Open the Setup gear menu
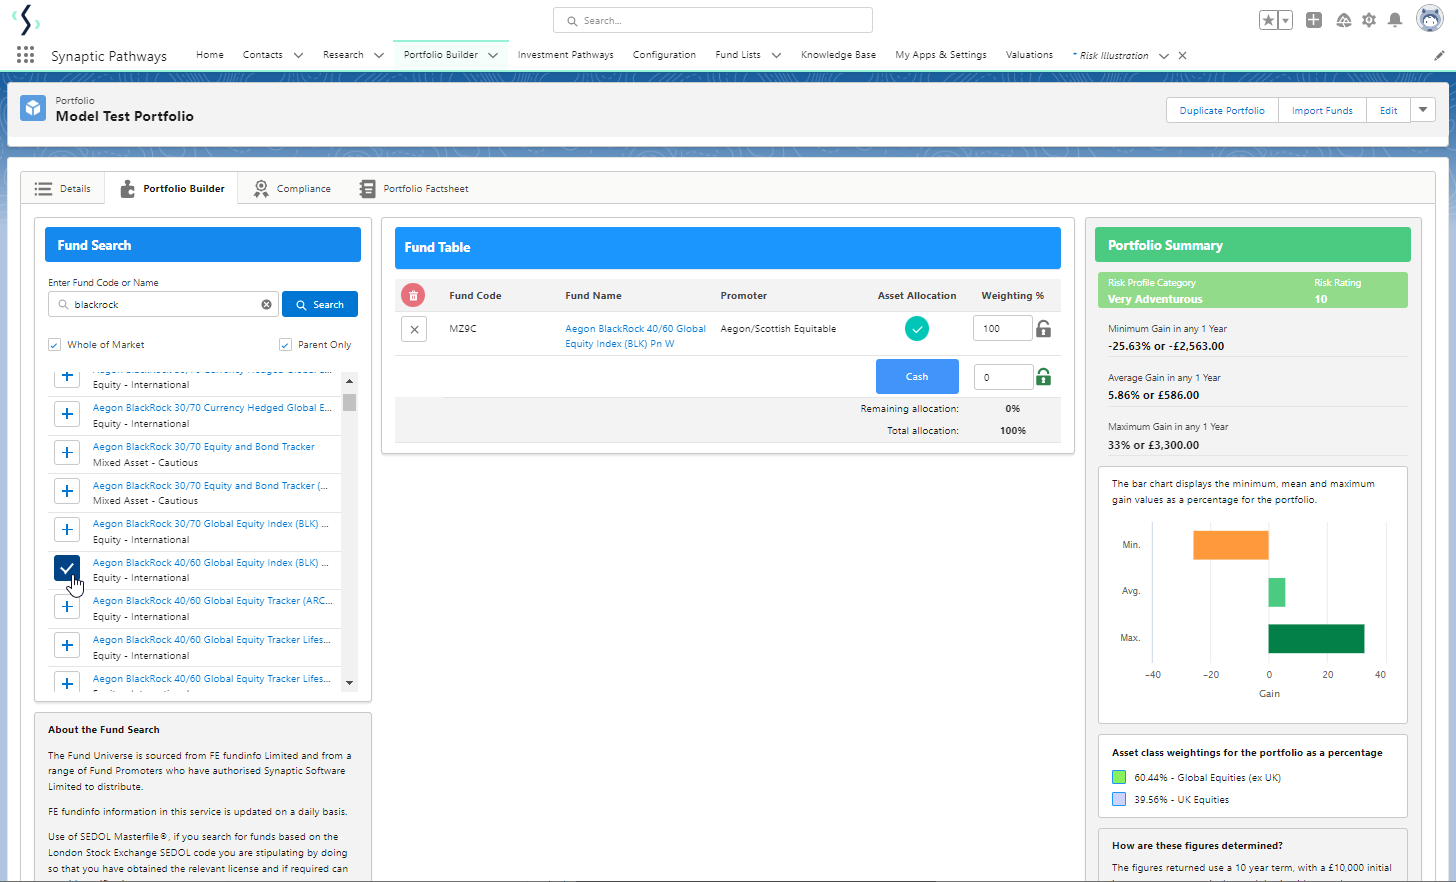1456x882 pixels. tap(1369, 20)
